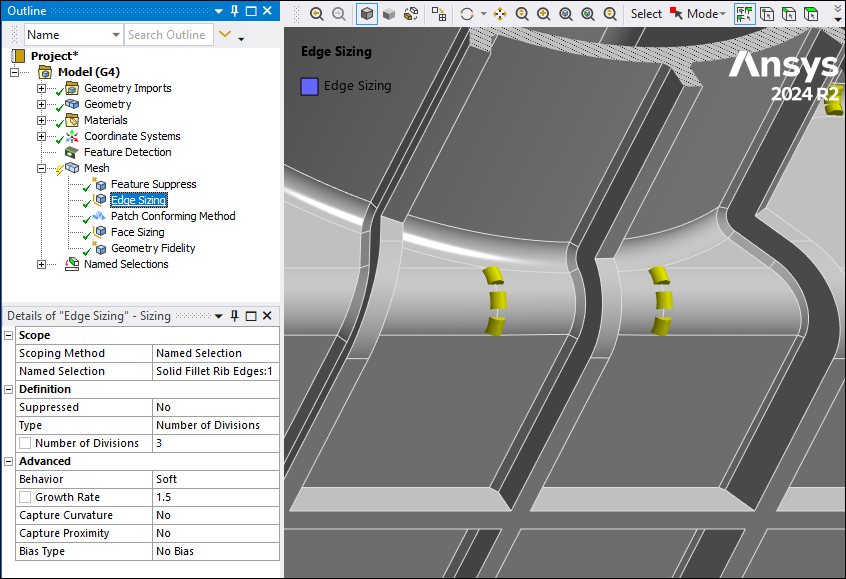846x579 pixels.
Task: Open the Name filter dropdown in Outline
Action: [114, 35]
